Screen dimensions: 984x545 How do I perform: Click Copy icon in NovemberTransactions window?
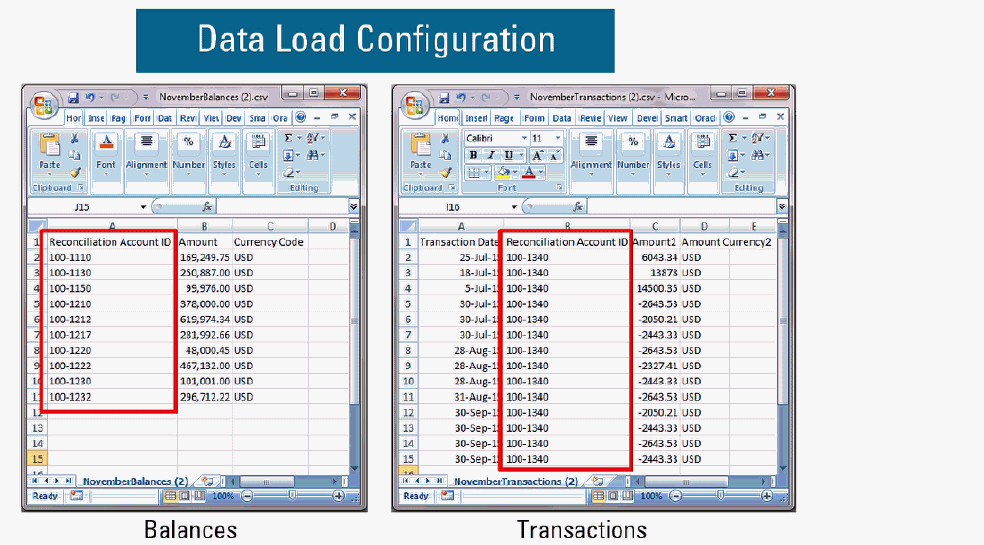click(x=445, y=155)
